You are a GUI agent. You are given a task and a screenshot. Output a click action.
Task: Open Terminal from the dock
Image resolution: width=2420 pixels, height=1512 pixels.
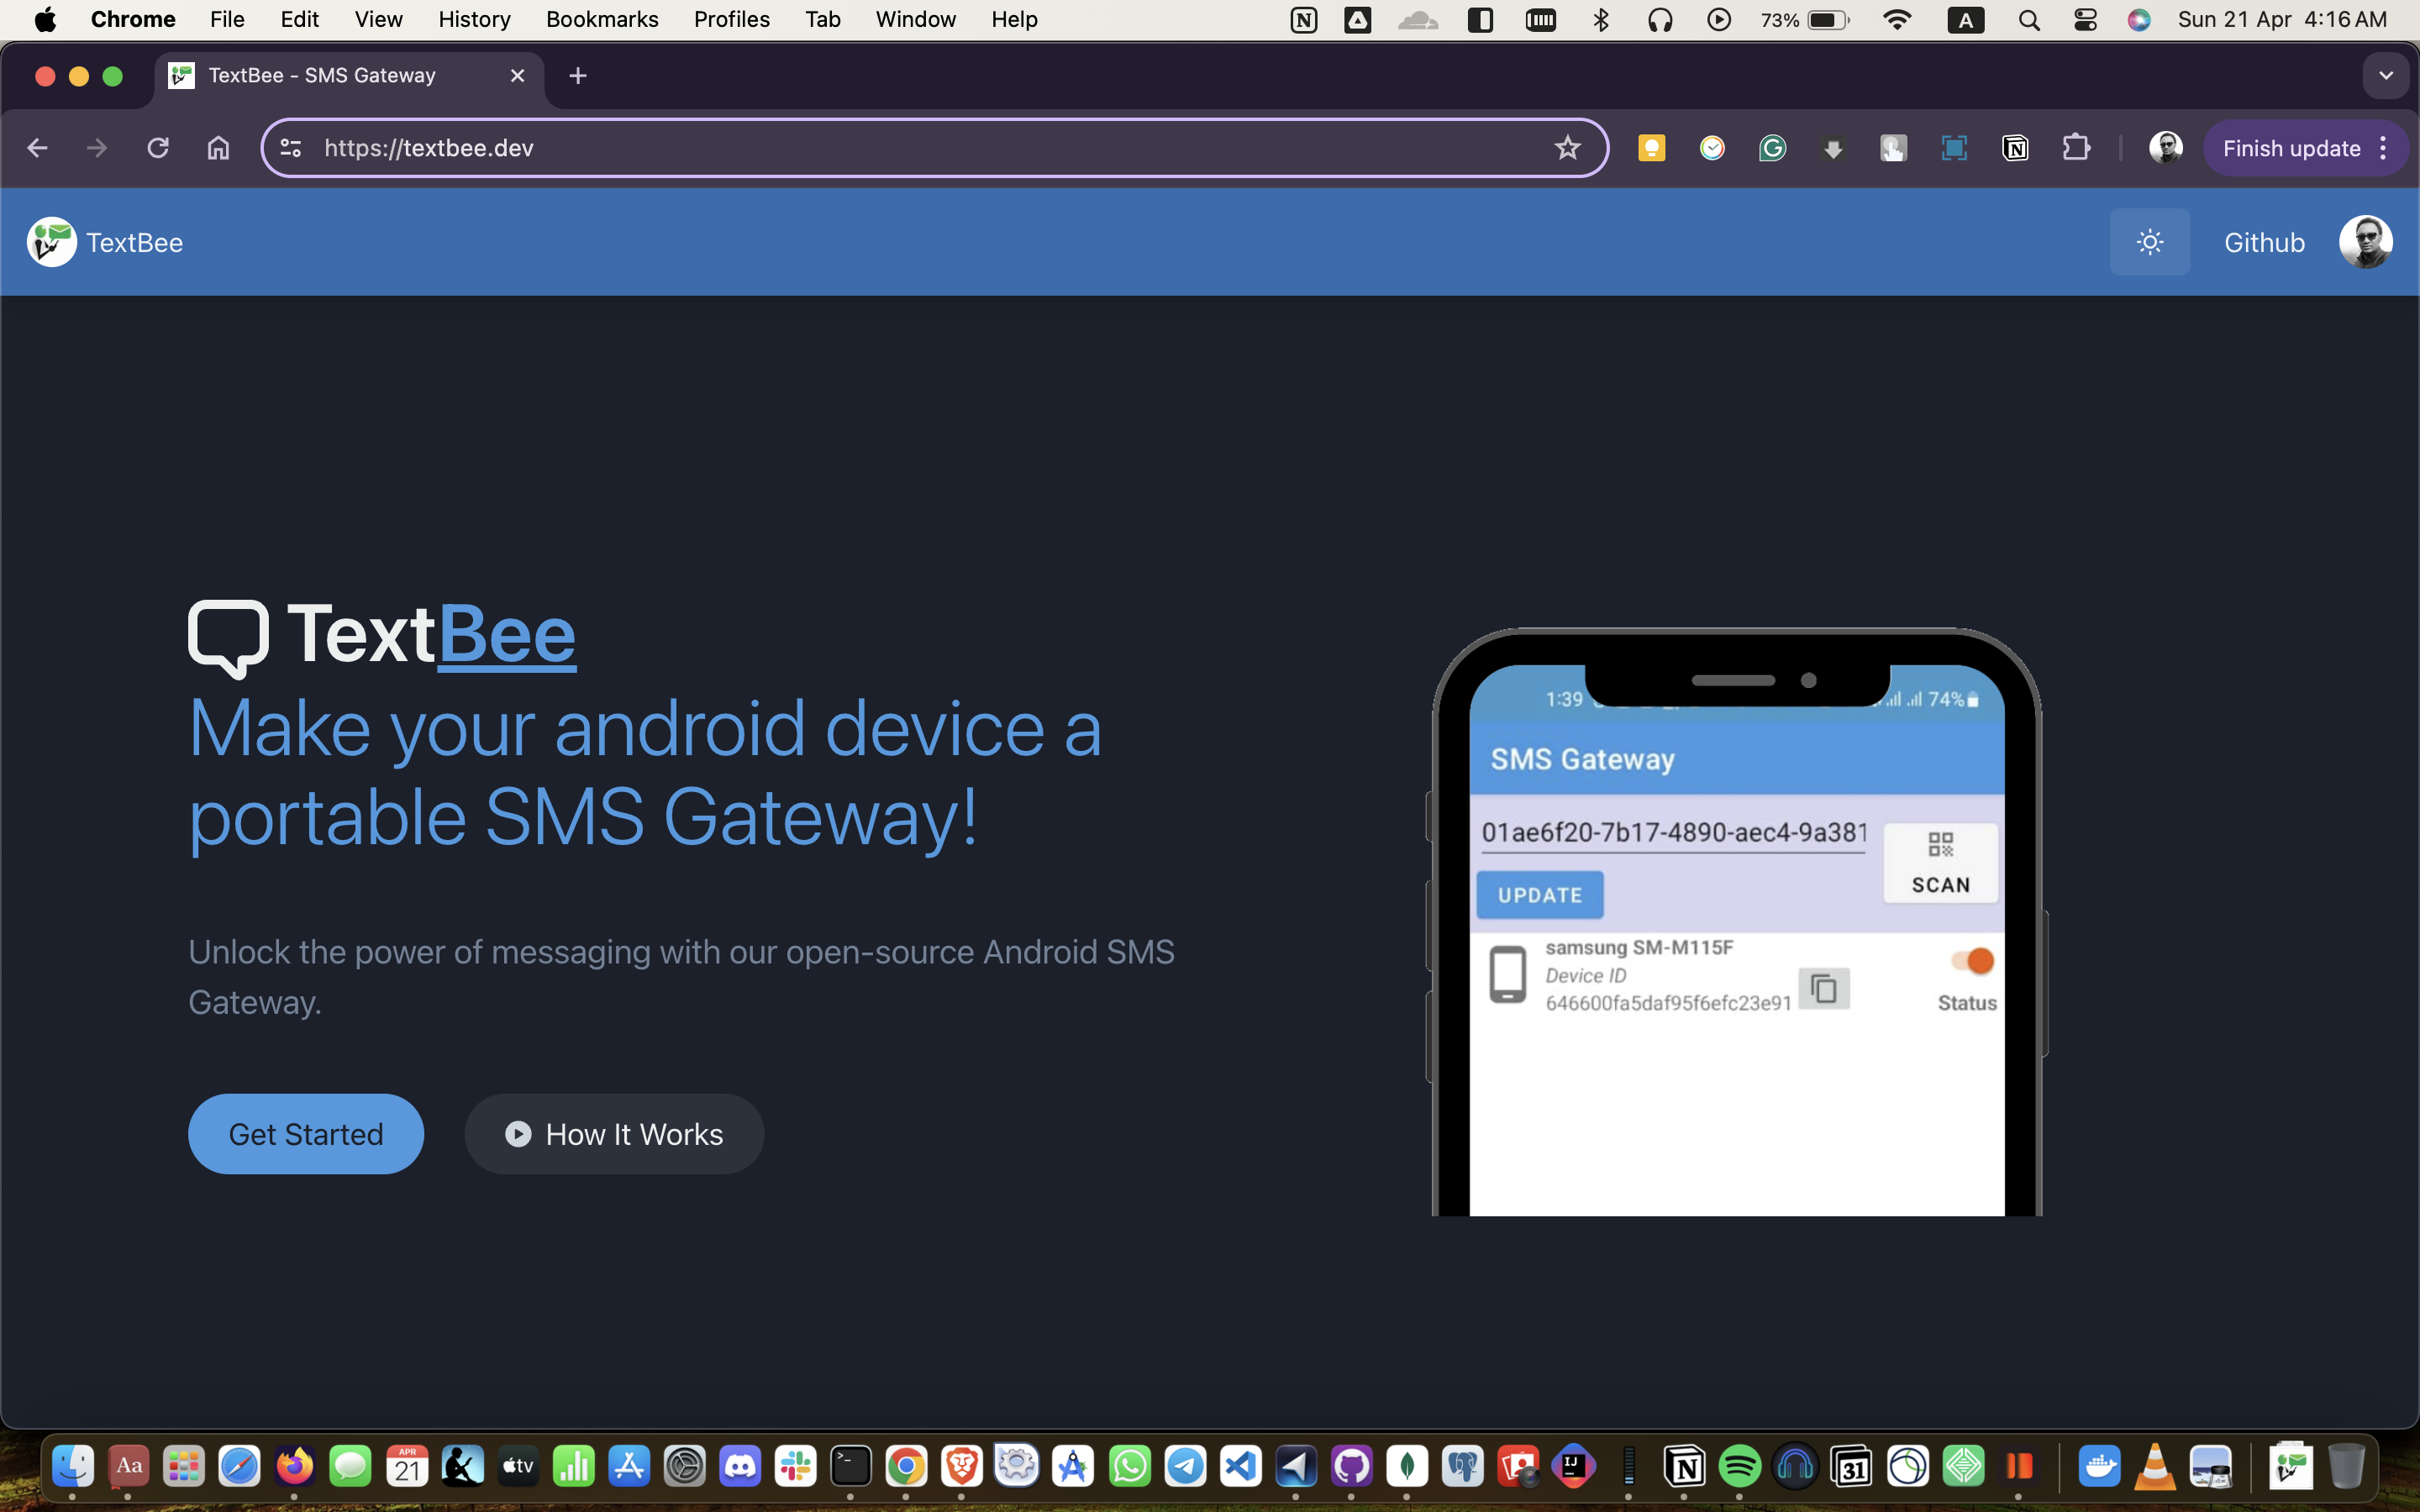[851, 1466]
